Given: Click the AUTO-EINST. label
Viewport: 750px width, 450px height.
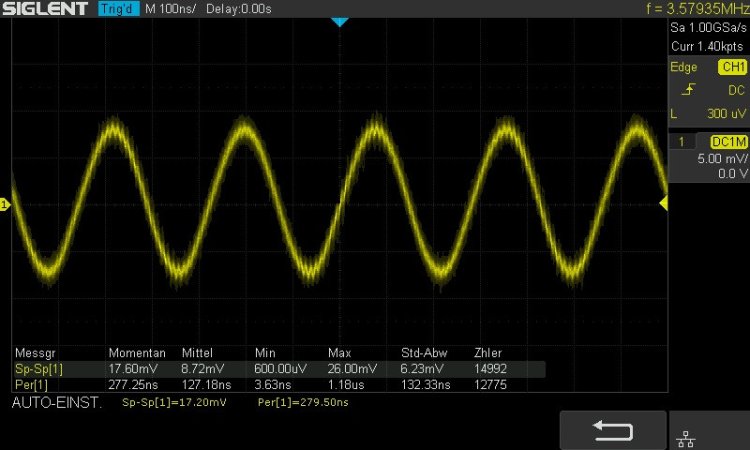Looking at the screenshot, I should coord(56,402).
